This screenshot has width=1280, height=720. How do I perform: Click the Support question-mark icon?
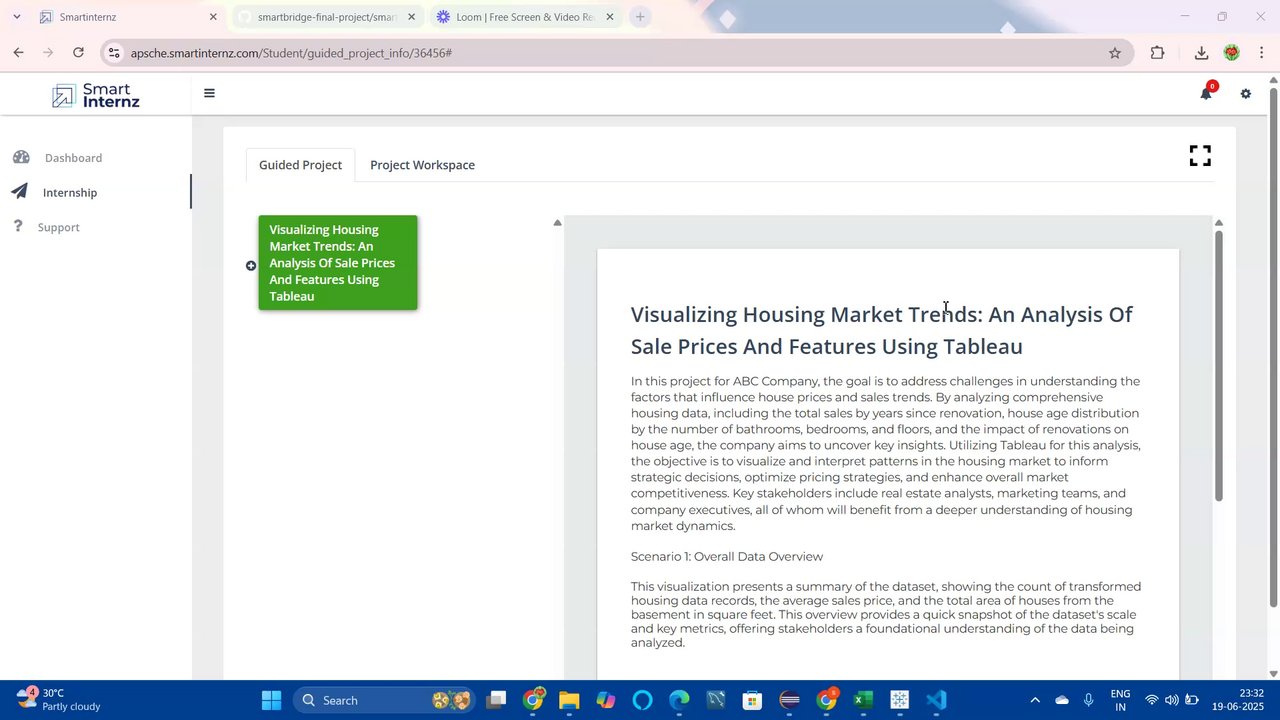[17, 227]
